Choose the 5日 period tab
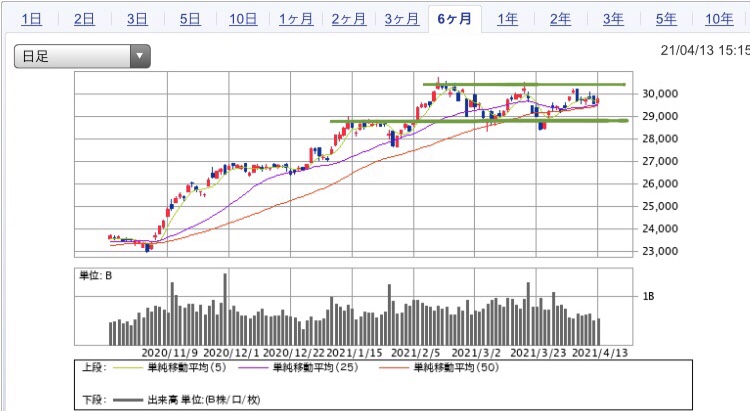The height and width of the screenshot is (411, 750). [190, 19]
